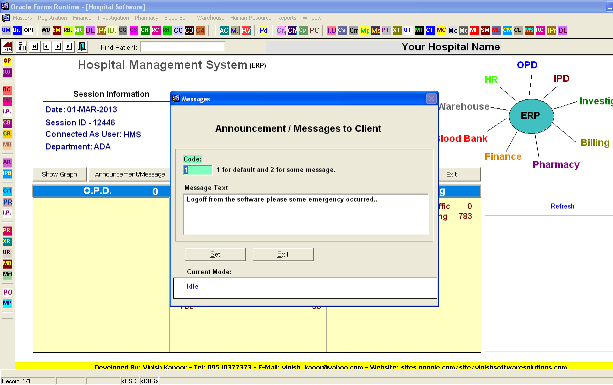Screen dimensions: 613x385
Task: Click the green XR sidebar icon
Action: tap(7, 242)
